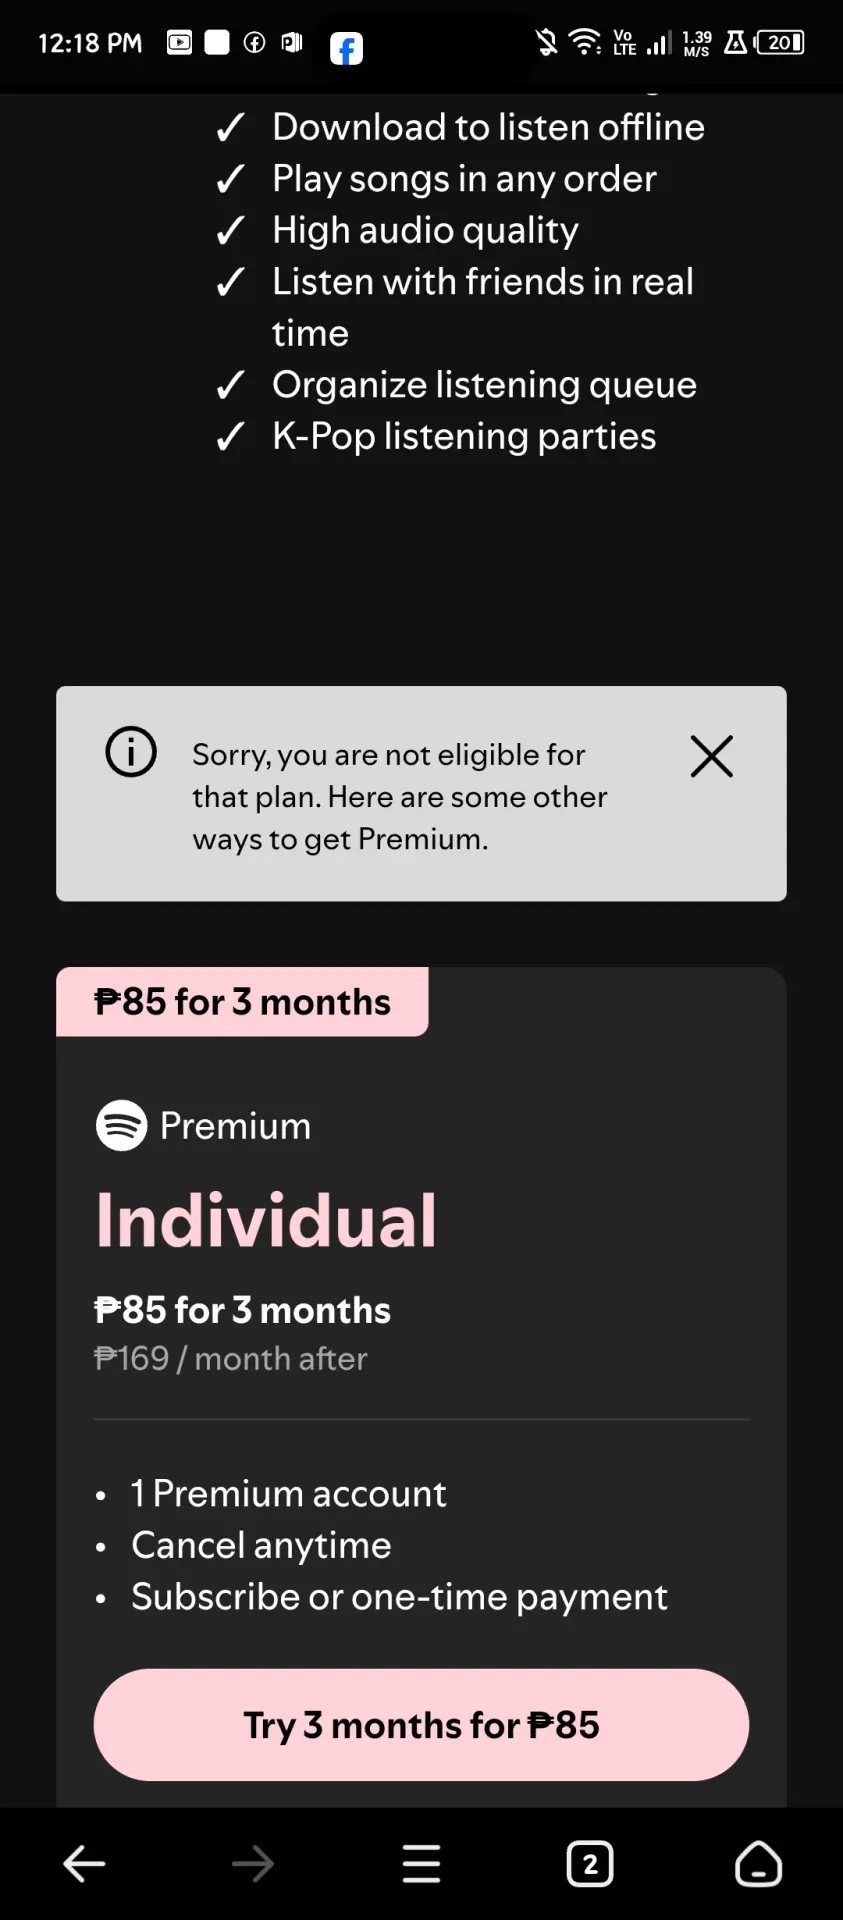
Task: Tap the Facebook notification icon in status bar
Action: pos(346,48)
